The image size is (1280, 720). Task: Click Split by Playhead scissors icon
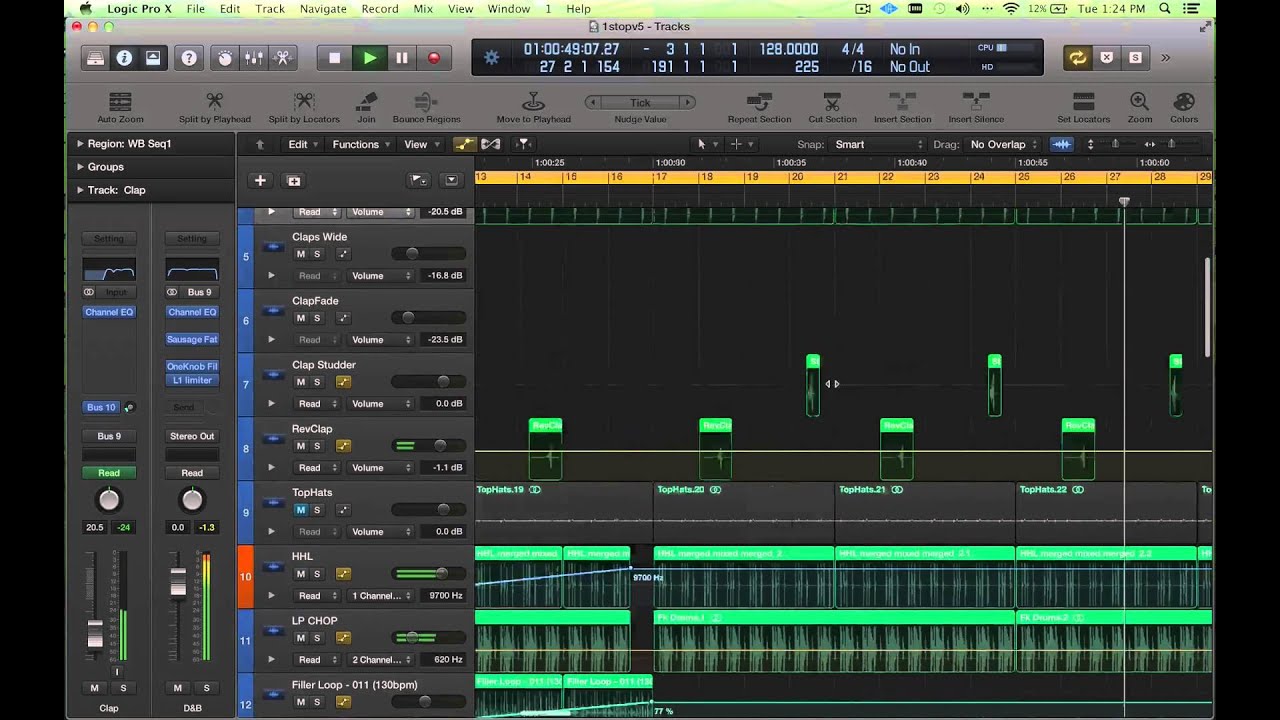tap(214, 101)
